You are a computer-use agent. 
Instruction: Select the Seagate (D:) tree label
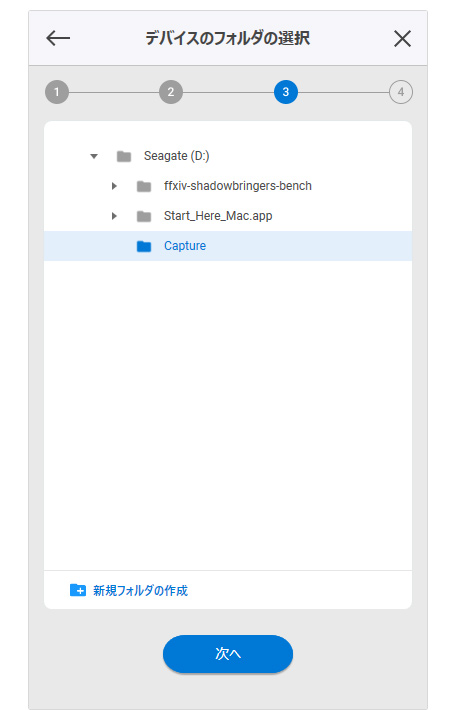pyautogui.click(x=177, y=156)
